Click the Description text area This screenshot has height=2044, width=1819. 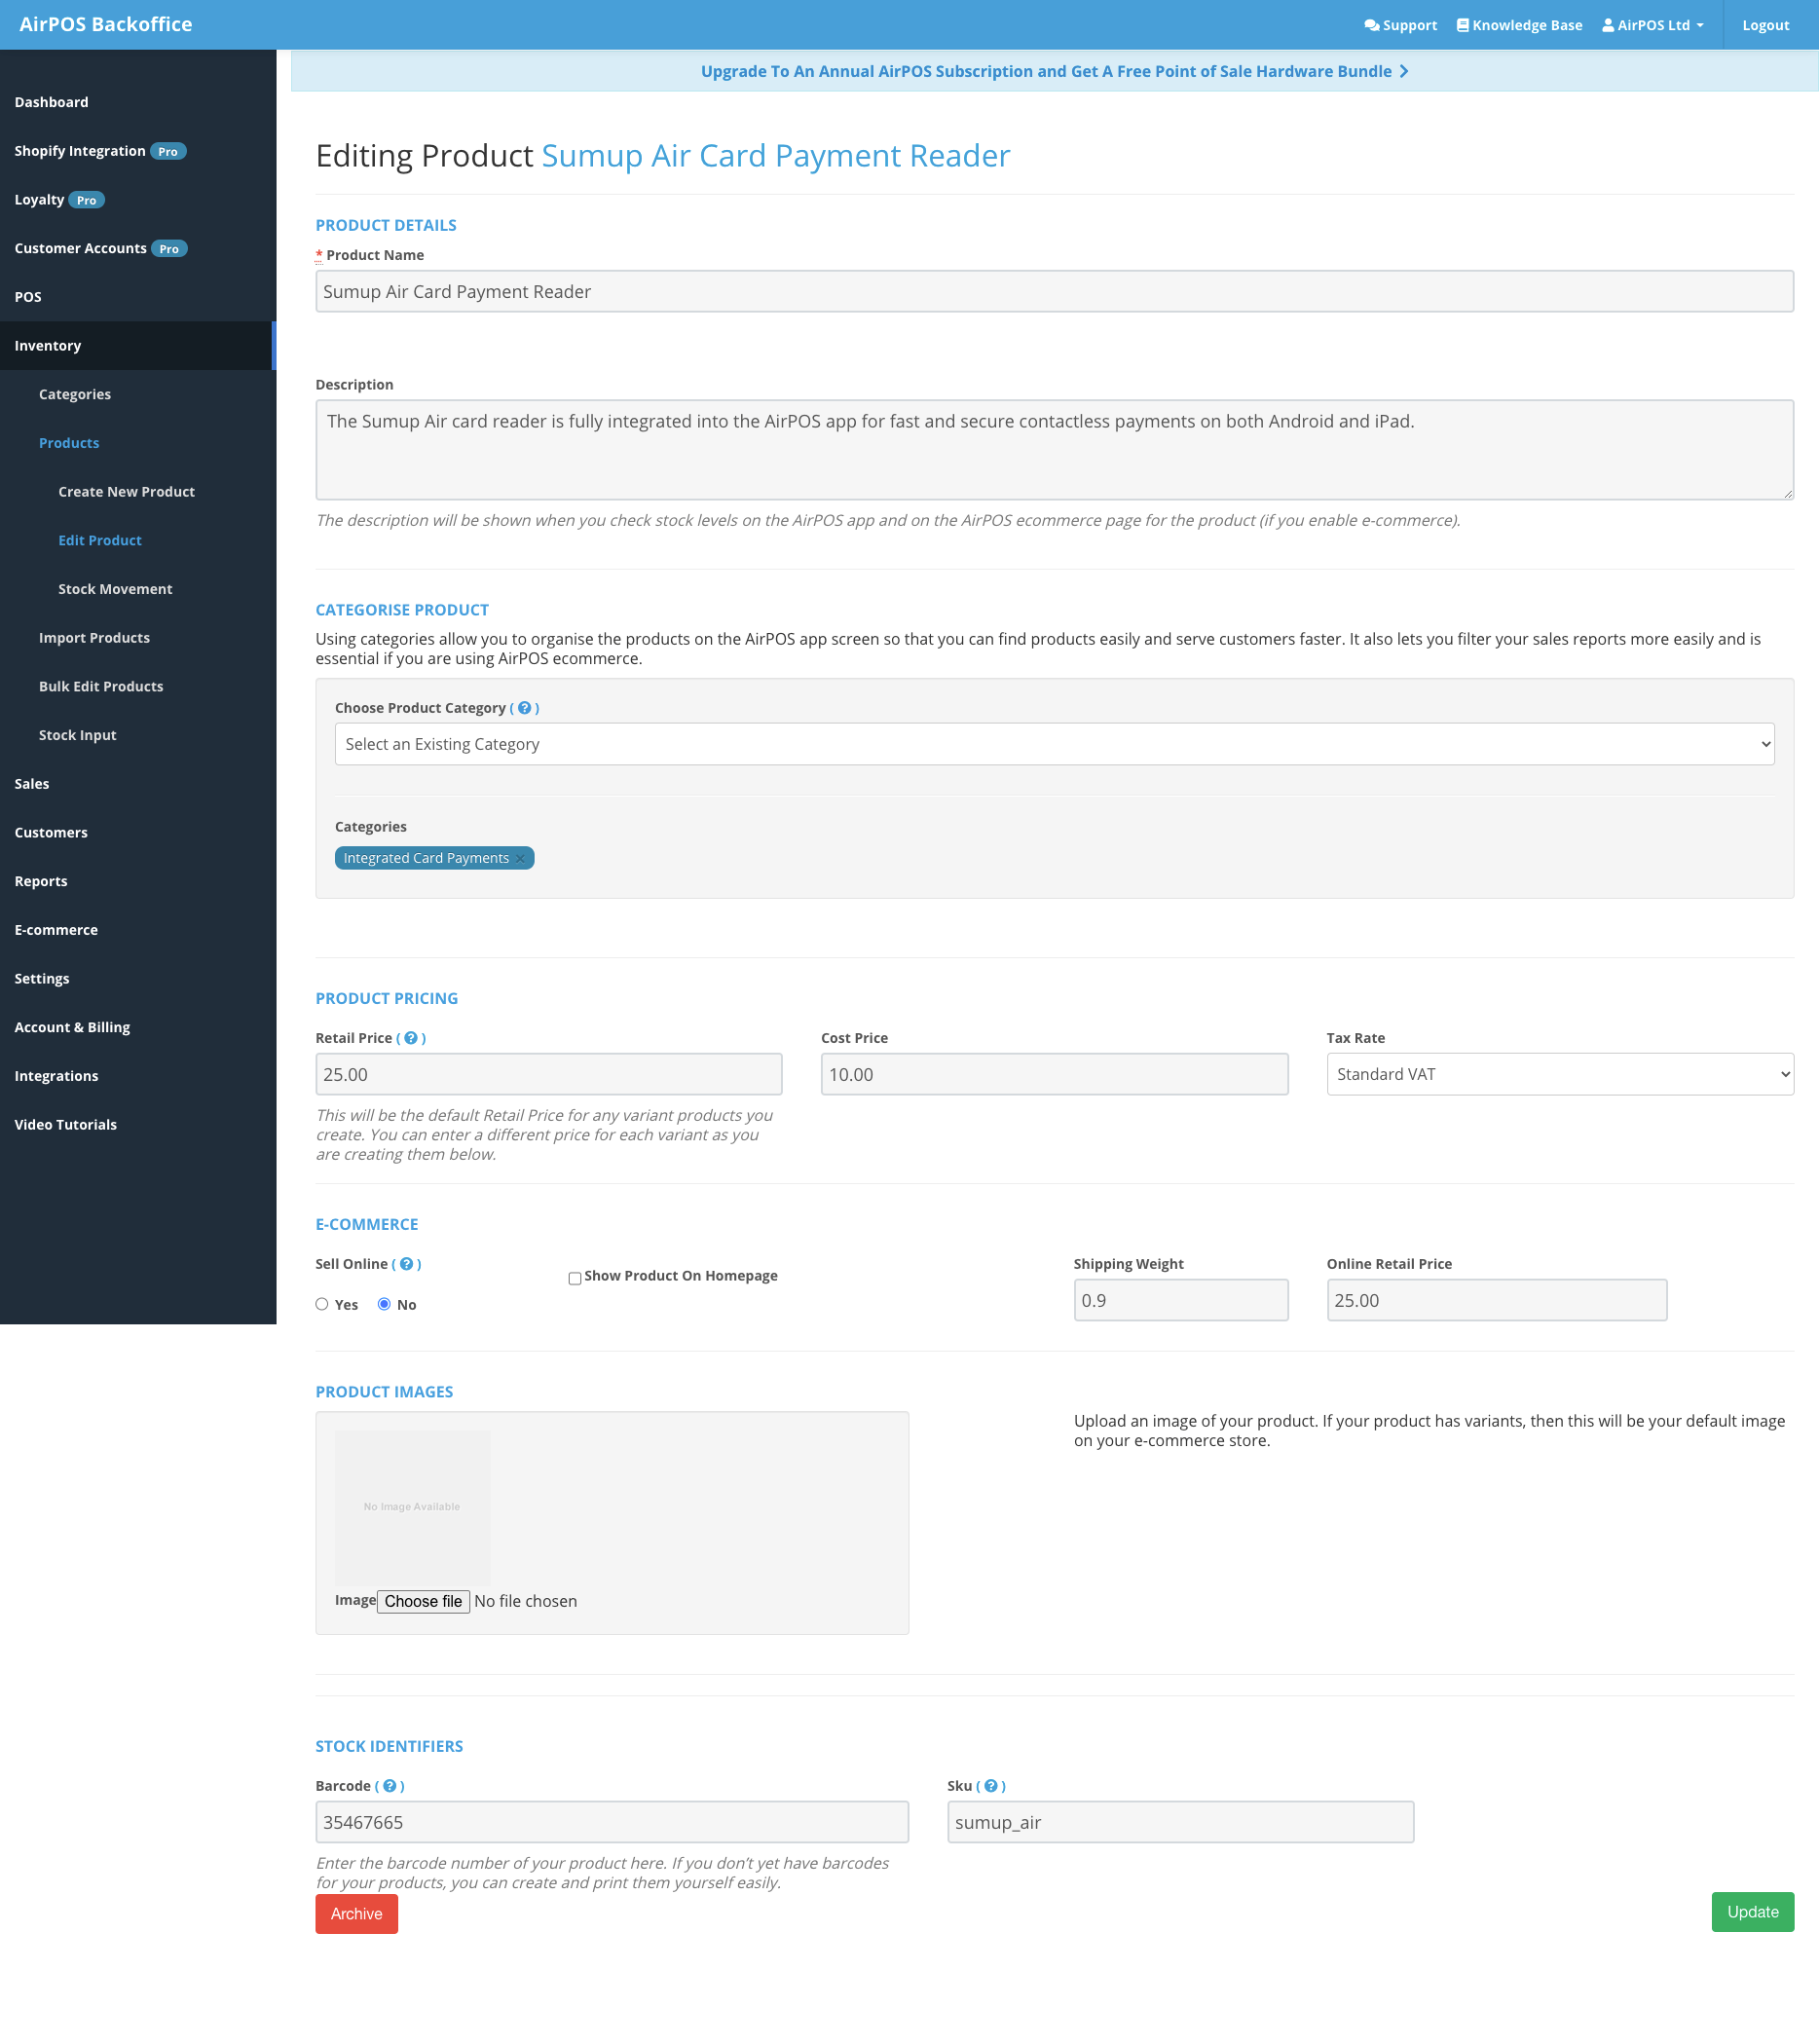1054,450
